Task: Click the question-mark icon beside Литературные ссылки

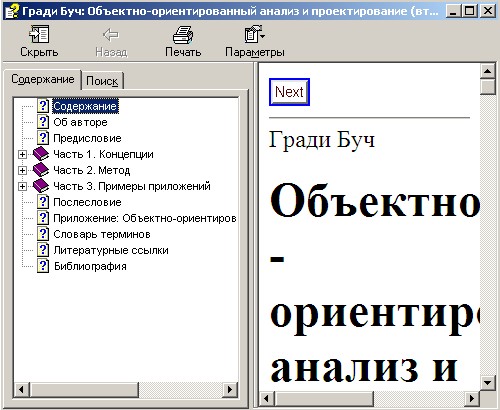Action: tap(43, 250)
